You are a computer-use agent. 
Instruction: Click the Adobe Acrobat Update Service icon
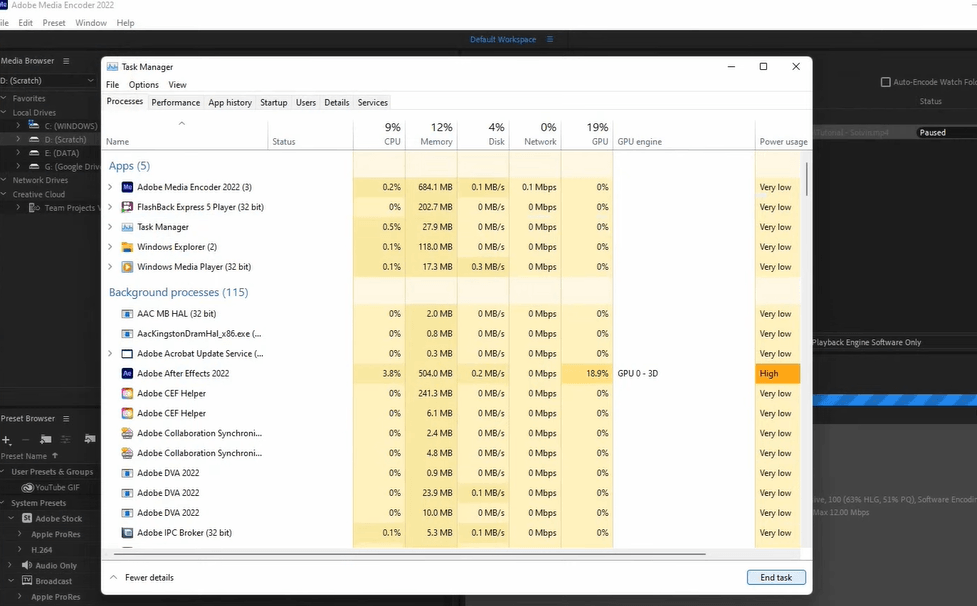pyautogui.click(x=127, y=354)
